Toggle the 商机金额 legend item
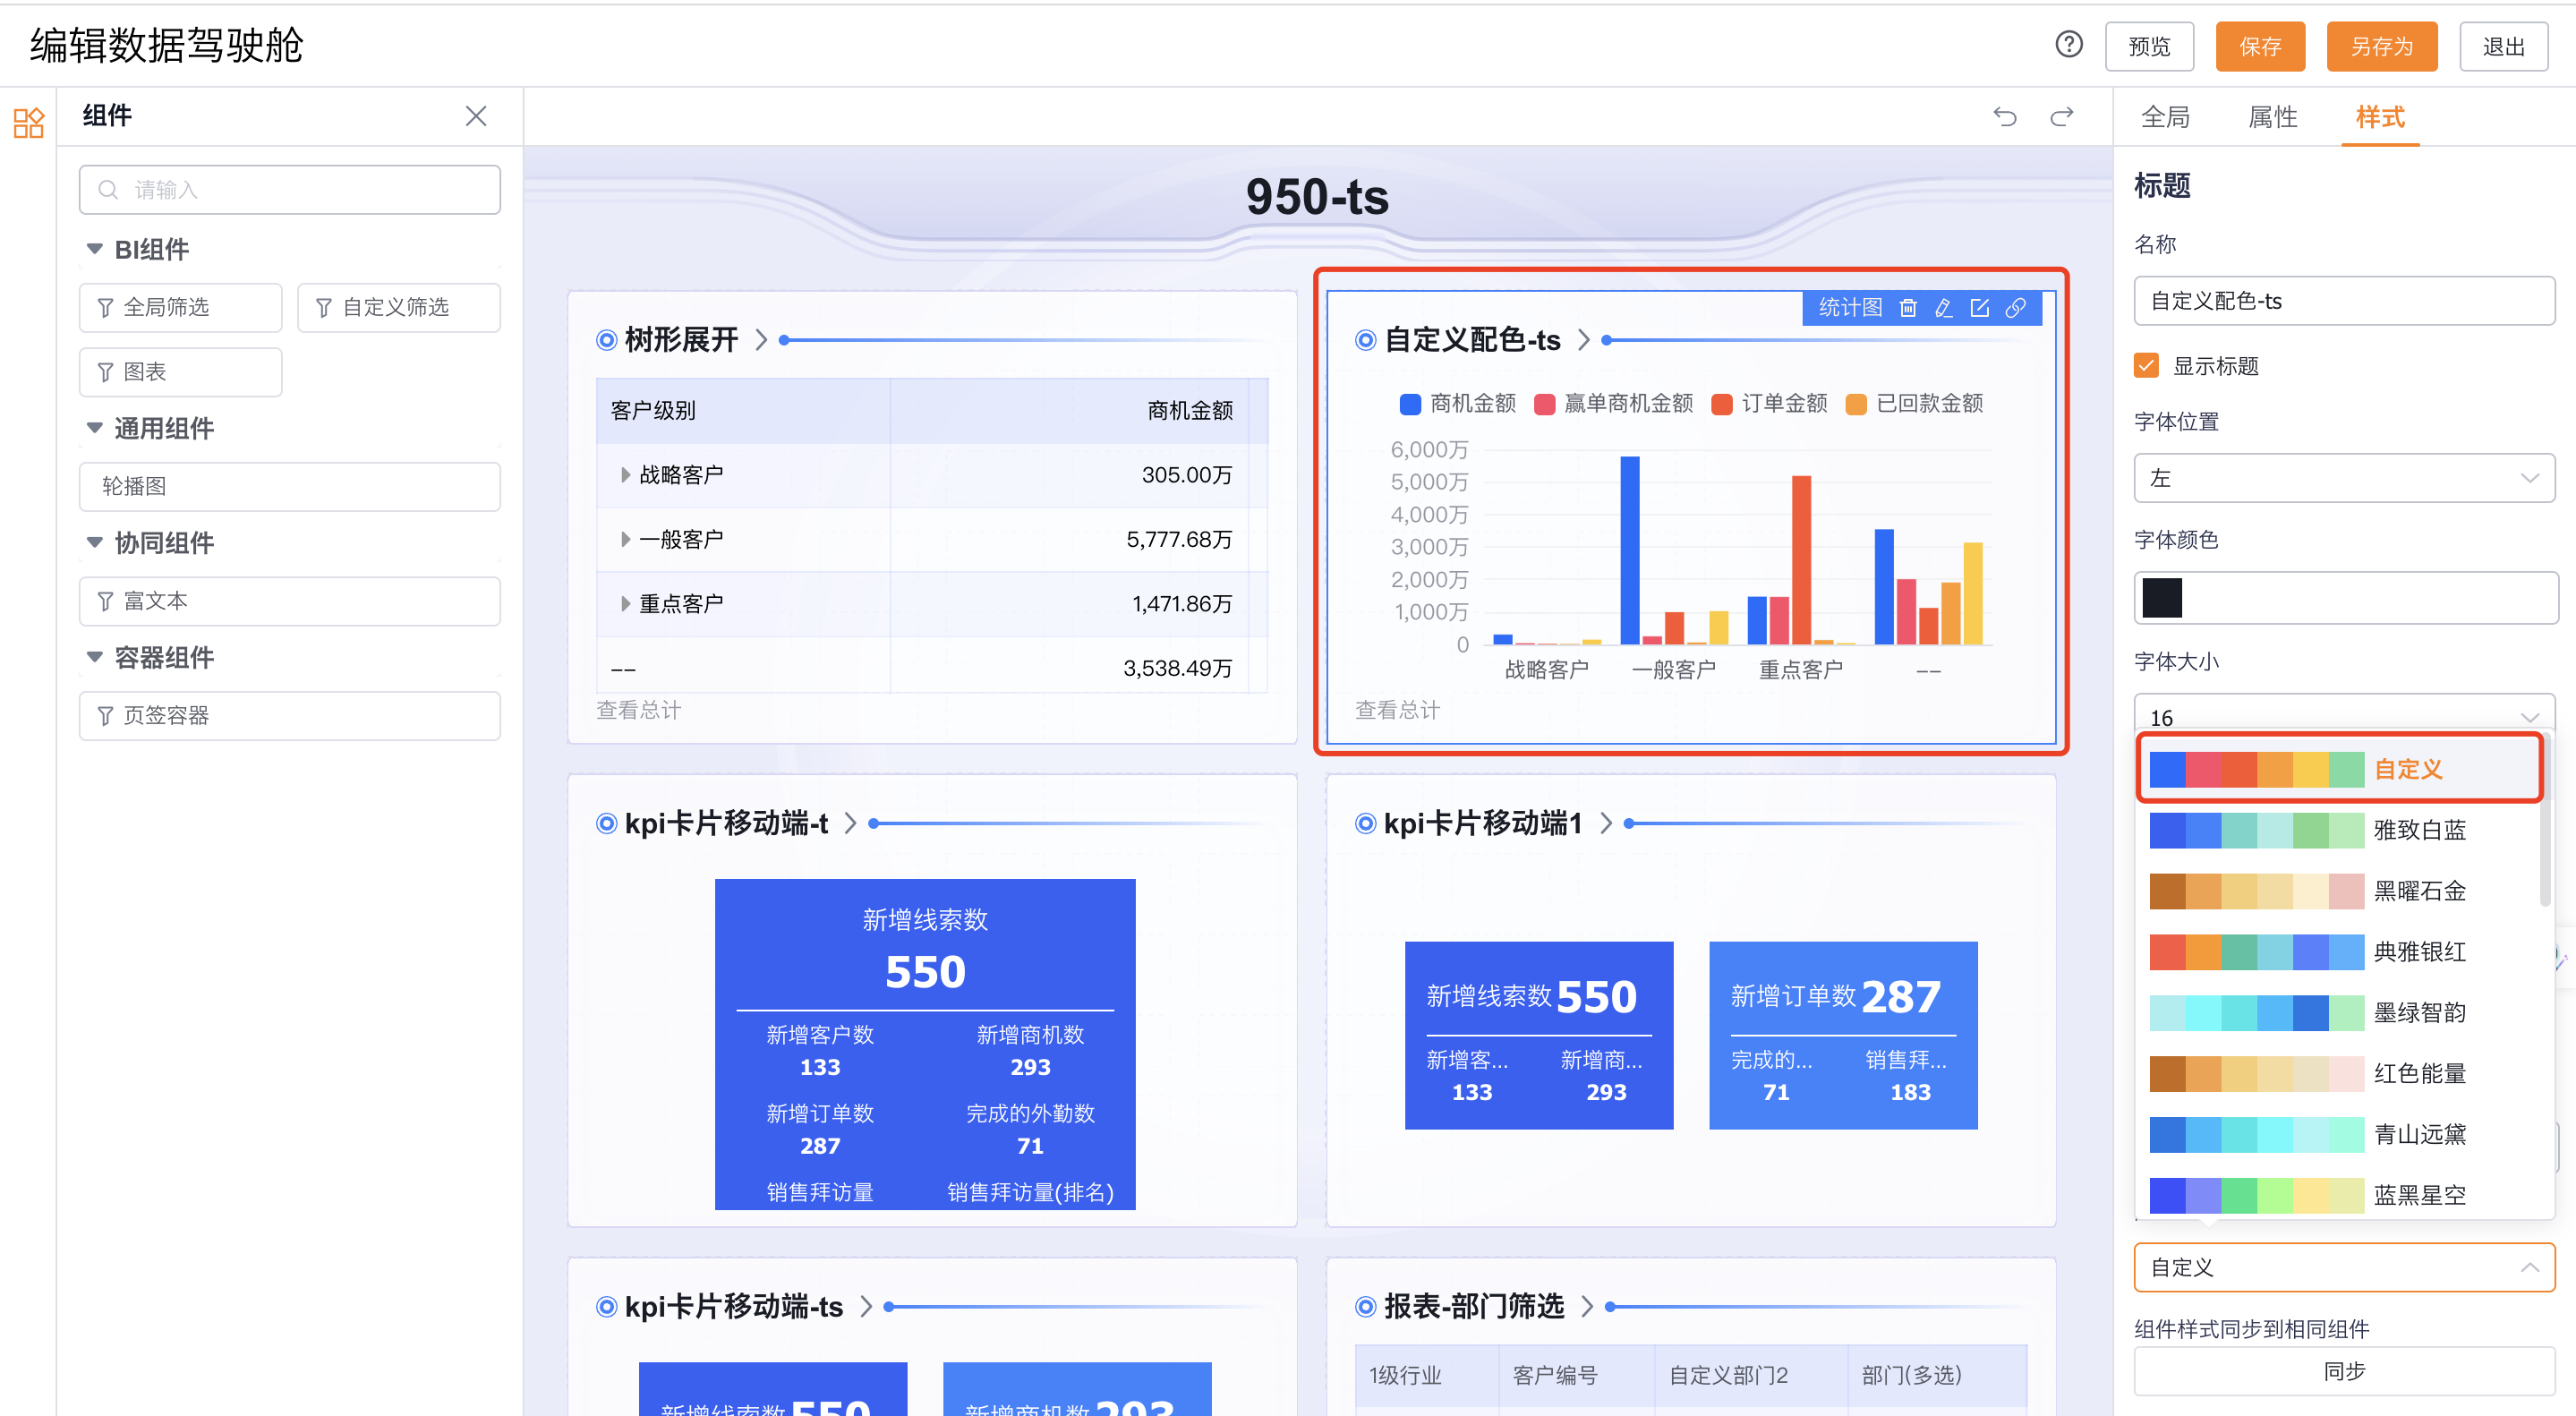The width and height of the screenshot is (2576, 1416). click(1457, 403)
